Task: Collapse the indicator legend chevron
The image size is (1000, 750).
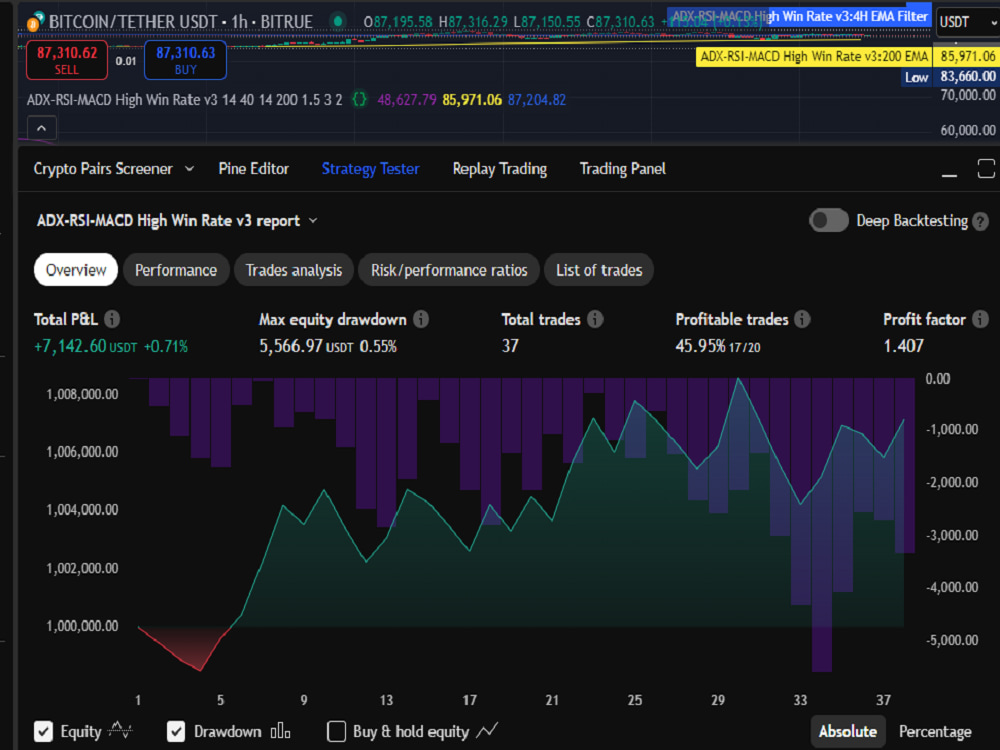Action: [x=41, y=128]
